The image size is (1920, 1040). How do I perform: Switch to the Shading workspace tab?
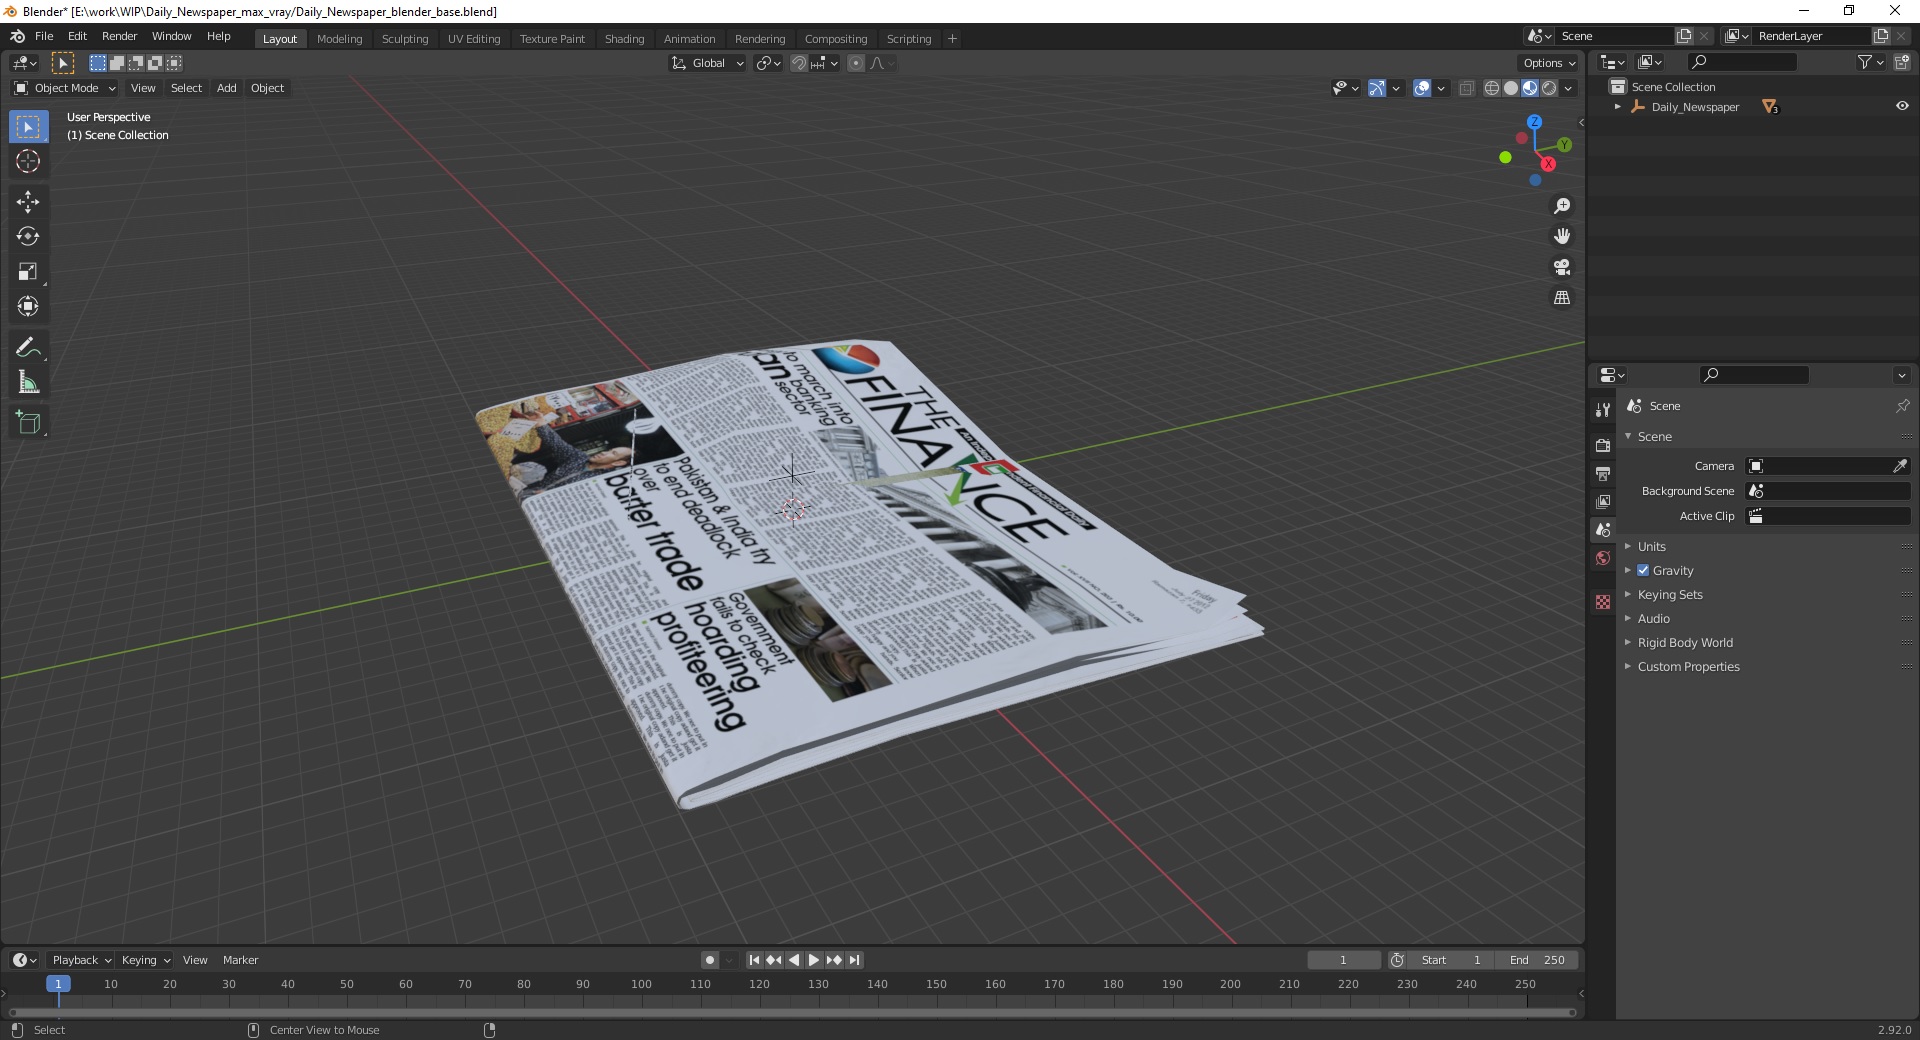click(624, 39)
